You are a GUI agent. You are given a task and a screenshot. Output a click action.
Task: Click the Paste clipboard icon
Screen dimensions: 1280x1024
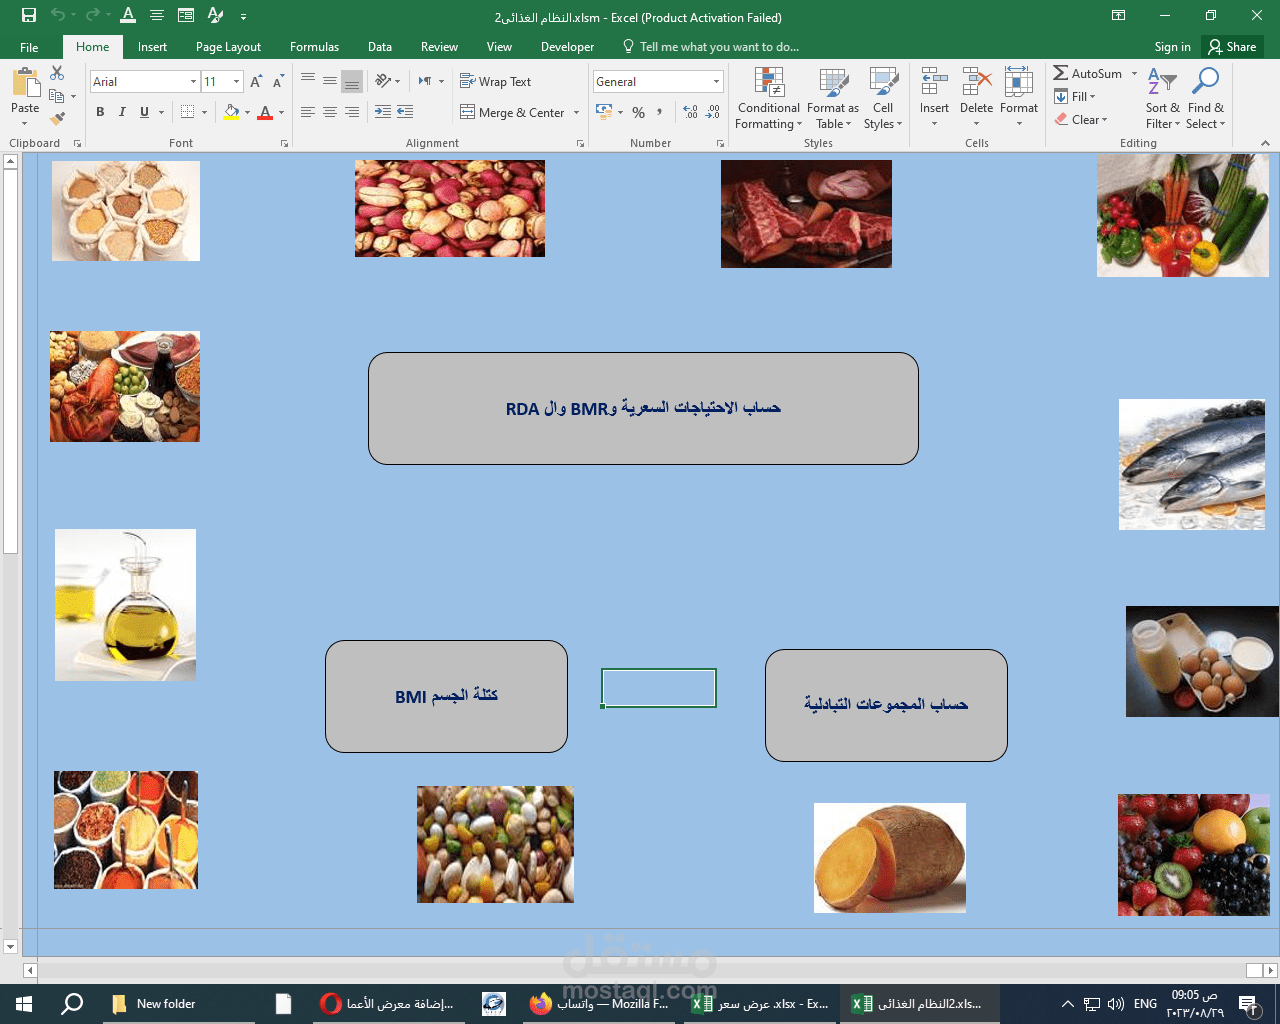(25, 84)
